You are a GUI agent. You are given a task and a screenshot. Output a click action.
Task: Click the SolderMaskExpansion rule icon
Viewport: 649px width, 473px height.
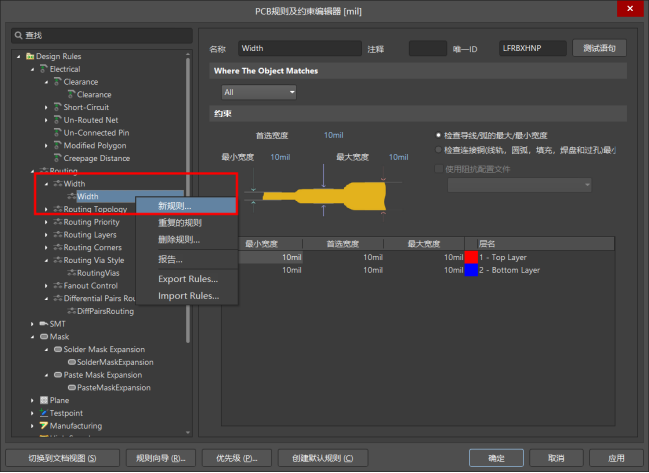[x=70, y=362]
